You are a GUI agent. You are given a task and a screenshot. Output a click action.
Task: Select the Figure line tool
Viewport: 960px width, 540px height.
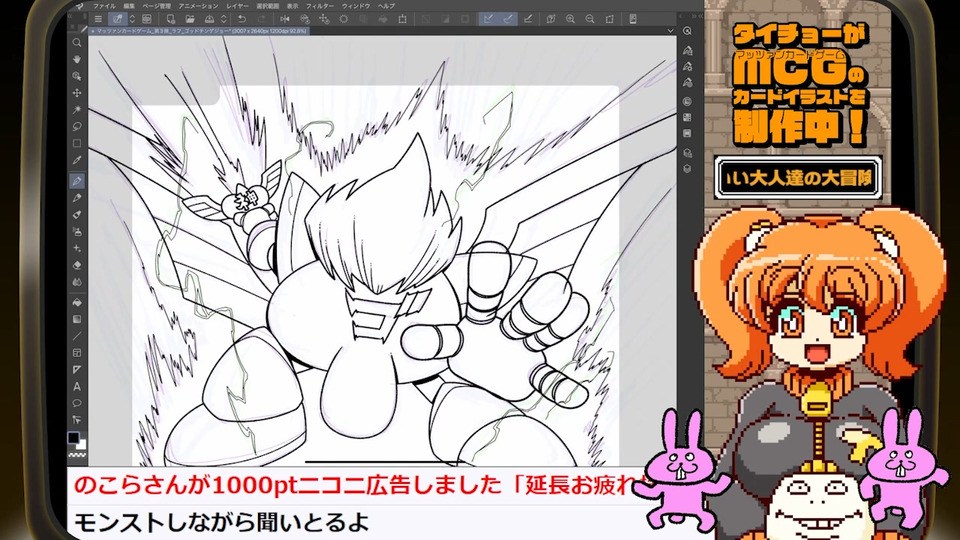77,336
